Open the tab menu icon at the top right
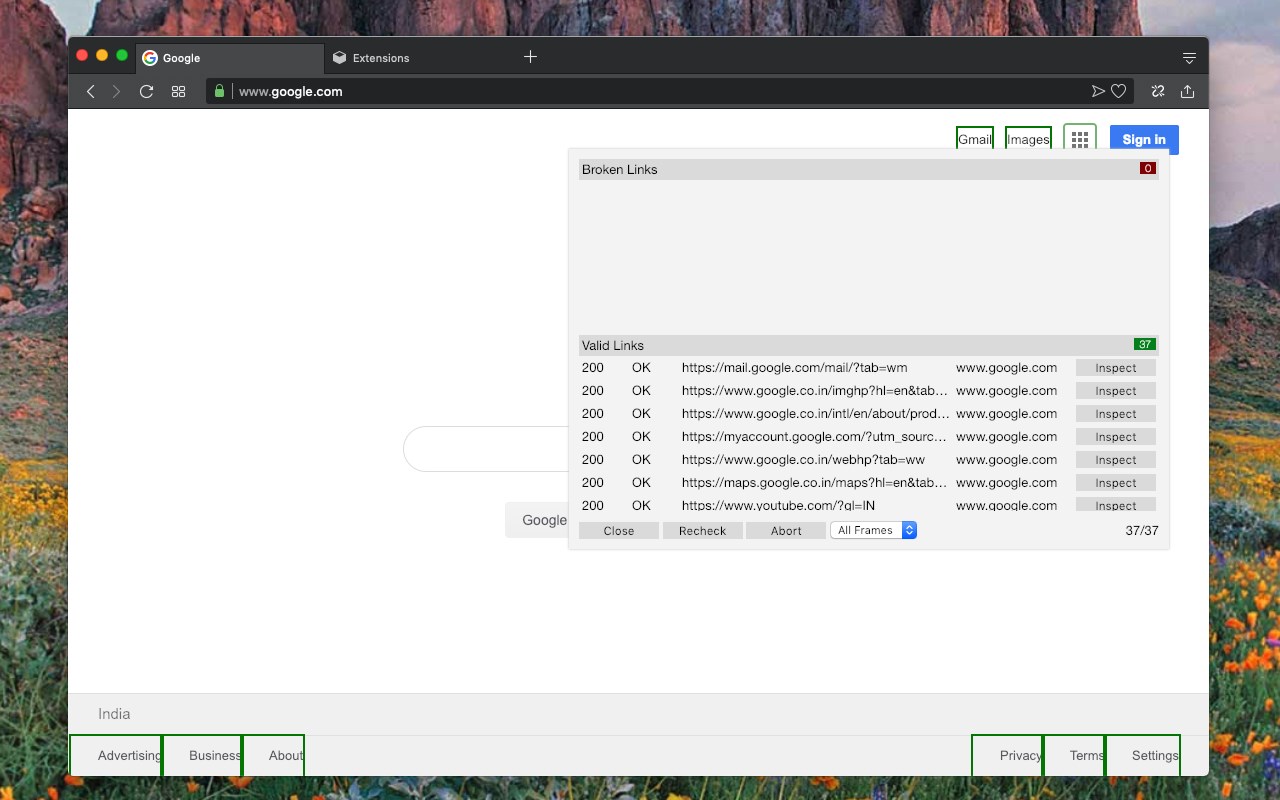This screenshot has width=1280, height=800. coord(1189,58)
